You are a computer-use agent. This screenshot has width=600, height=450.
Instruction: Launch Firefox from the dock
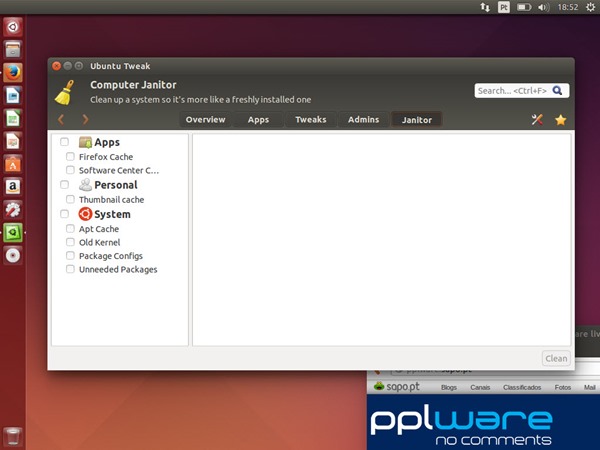pos(13,73)
